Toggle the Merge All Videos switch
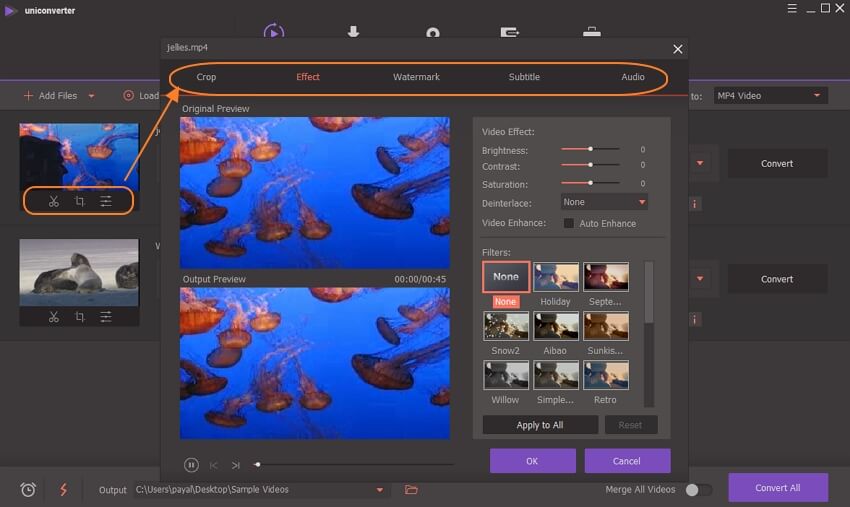 698,489
